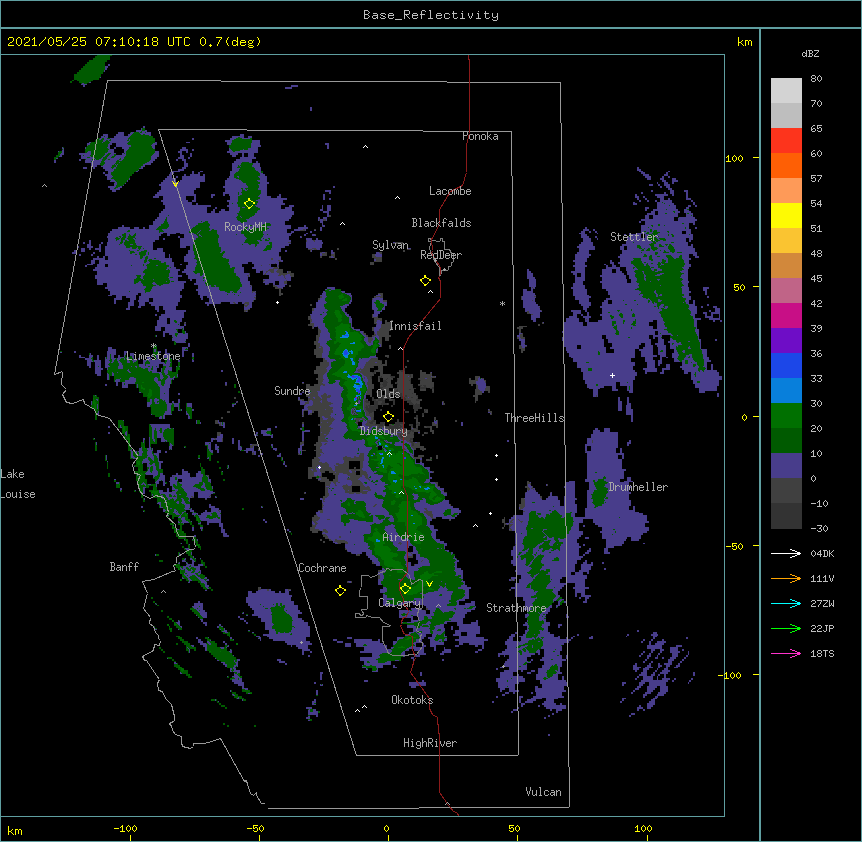Click white cross marker south of Stettler
The height and width of the screenshot is (842, 862).
pyautogui.click(x=612, y=375)
